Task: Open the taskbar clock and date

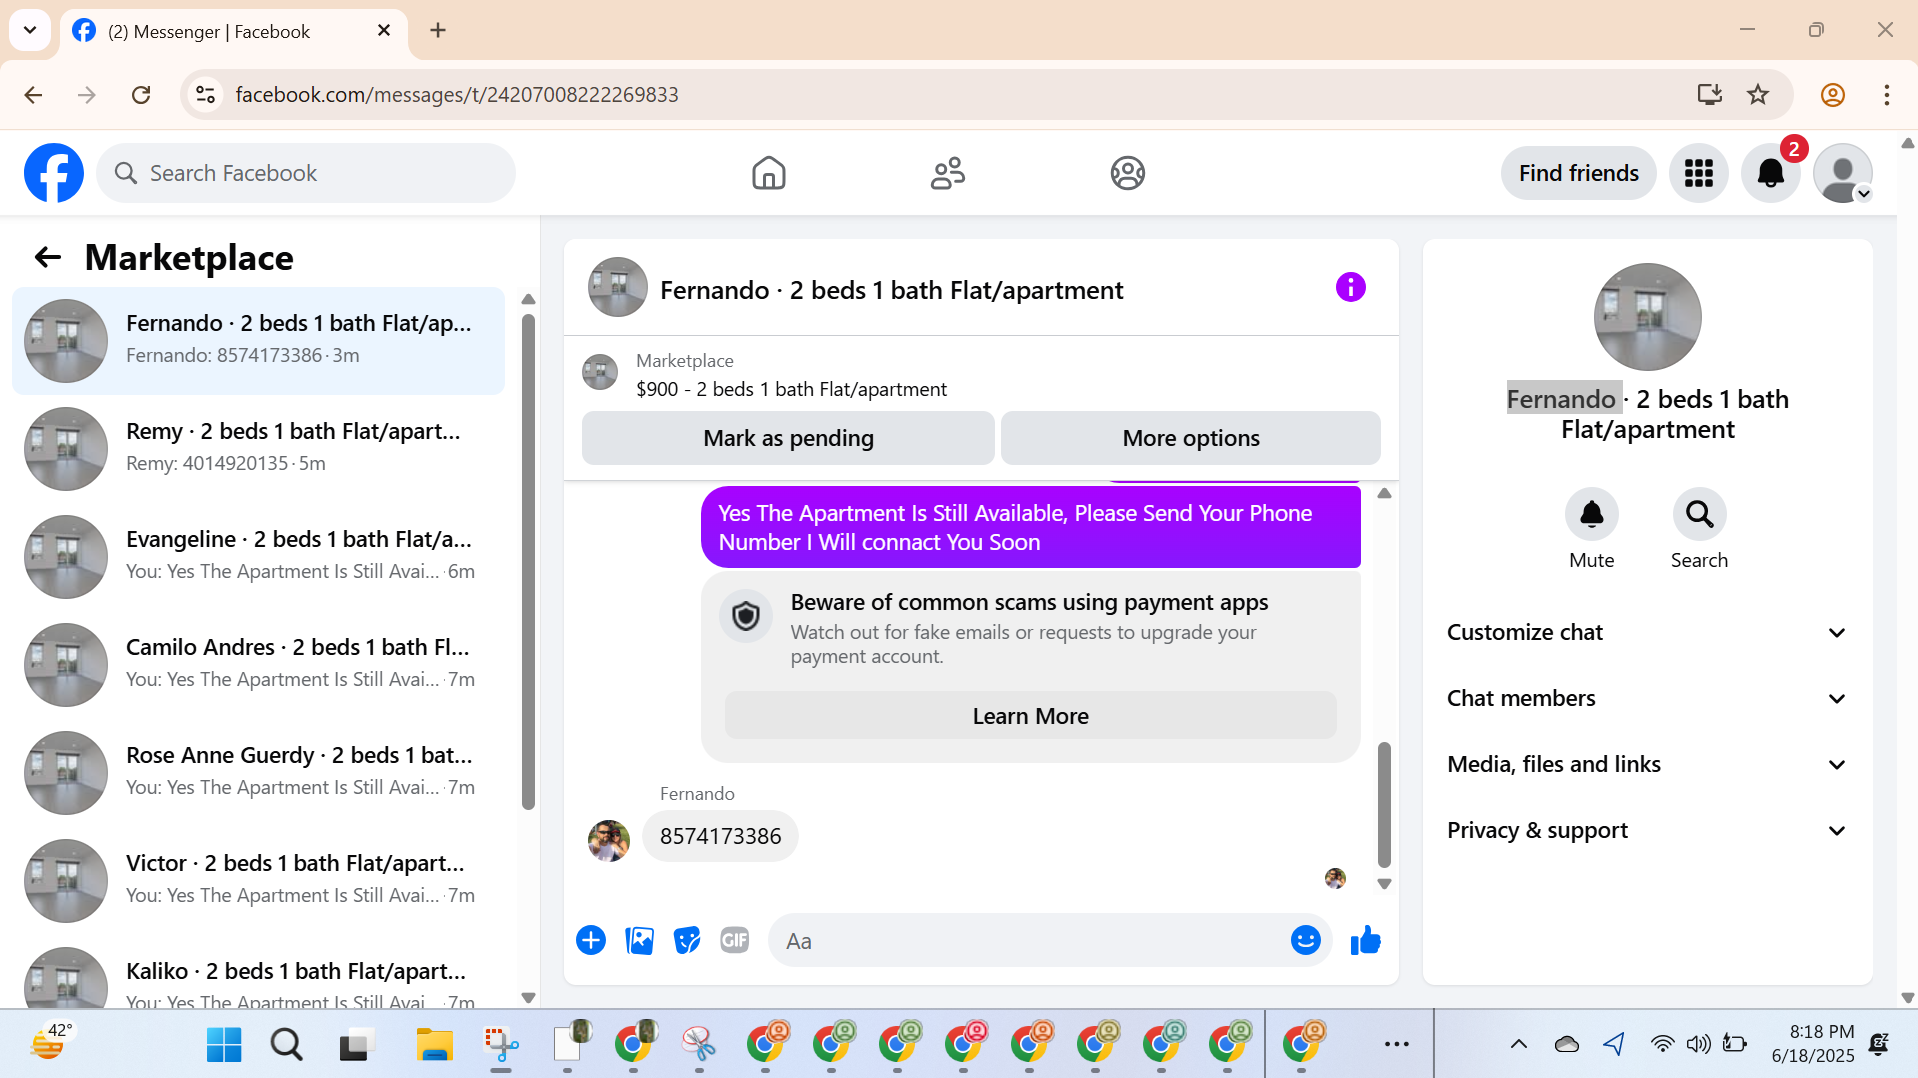Action: [1812, 1044]
